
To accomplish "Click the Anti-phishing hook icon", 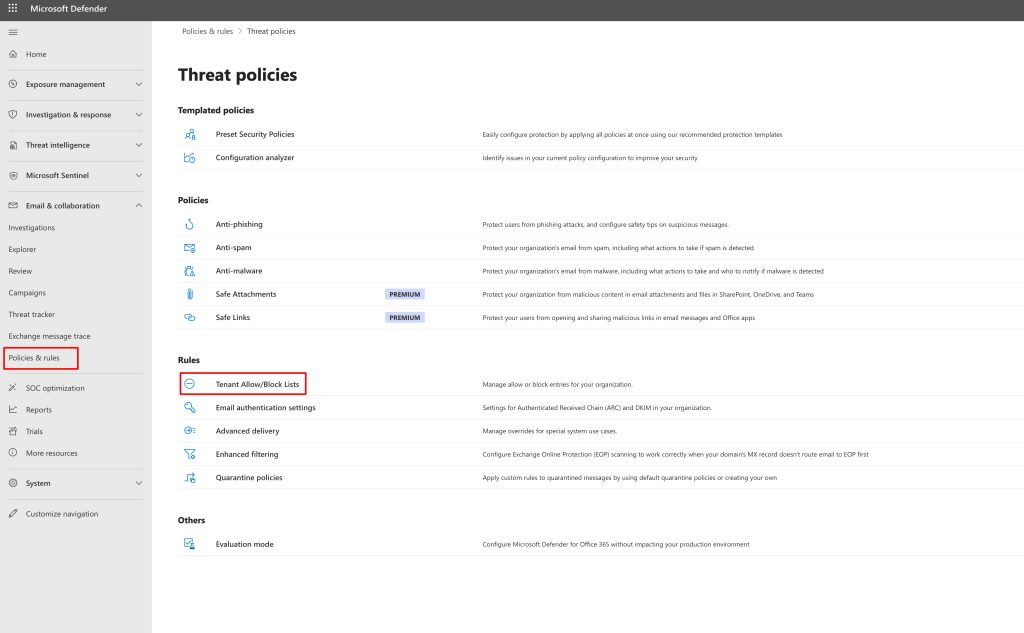I will click(x=190, y=224).
